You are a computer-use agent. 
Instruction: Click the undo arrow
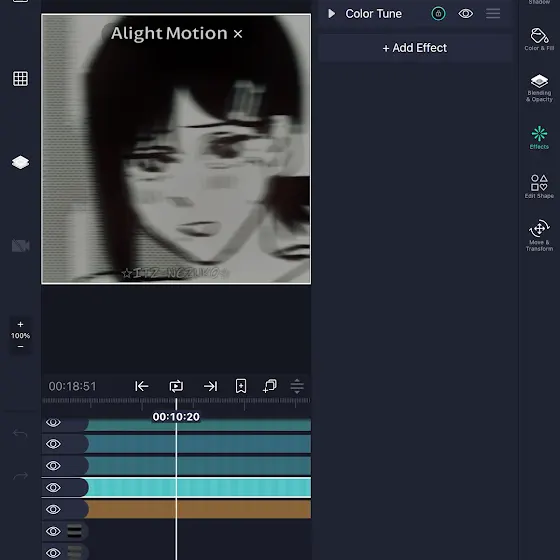coord(20,434)
